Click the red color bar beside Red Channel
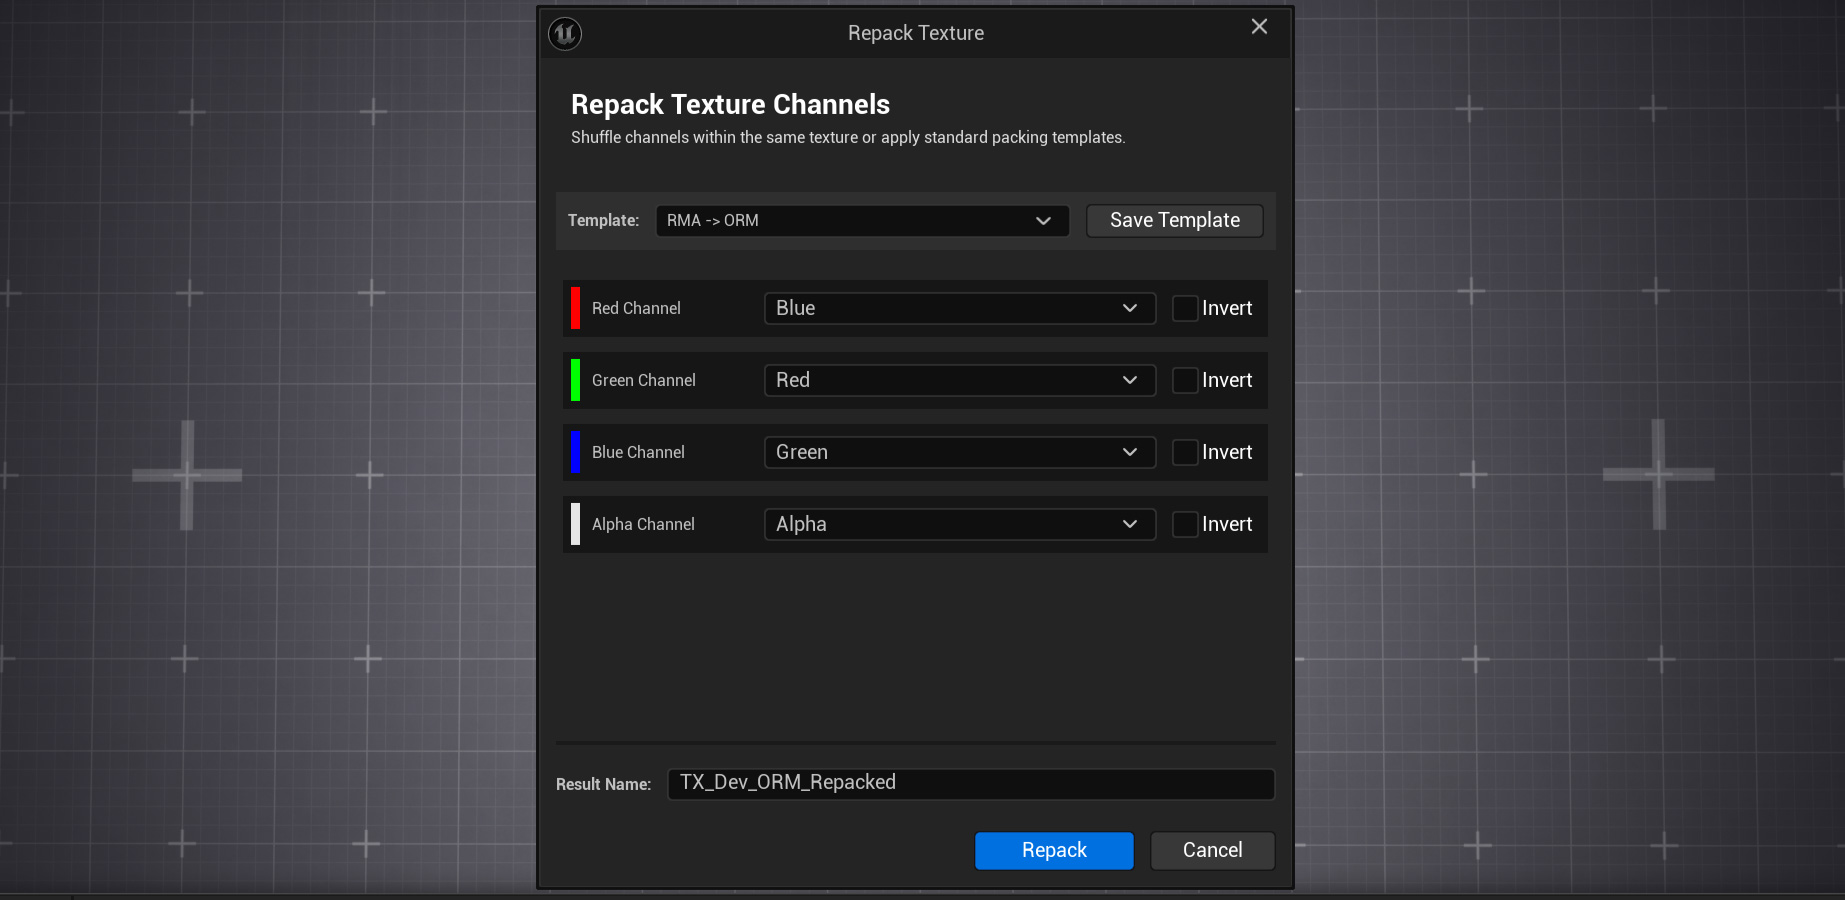Screen dimensions: 1845x900 [x=576, y=308]
